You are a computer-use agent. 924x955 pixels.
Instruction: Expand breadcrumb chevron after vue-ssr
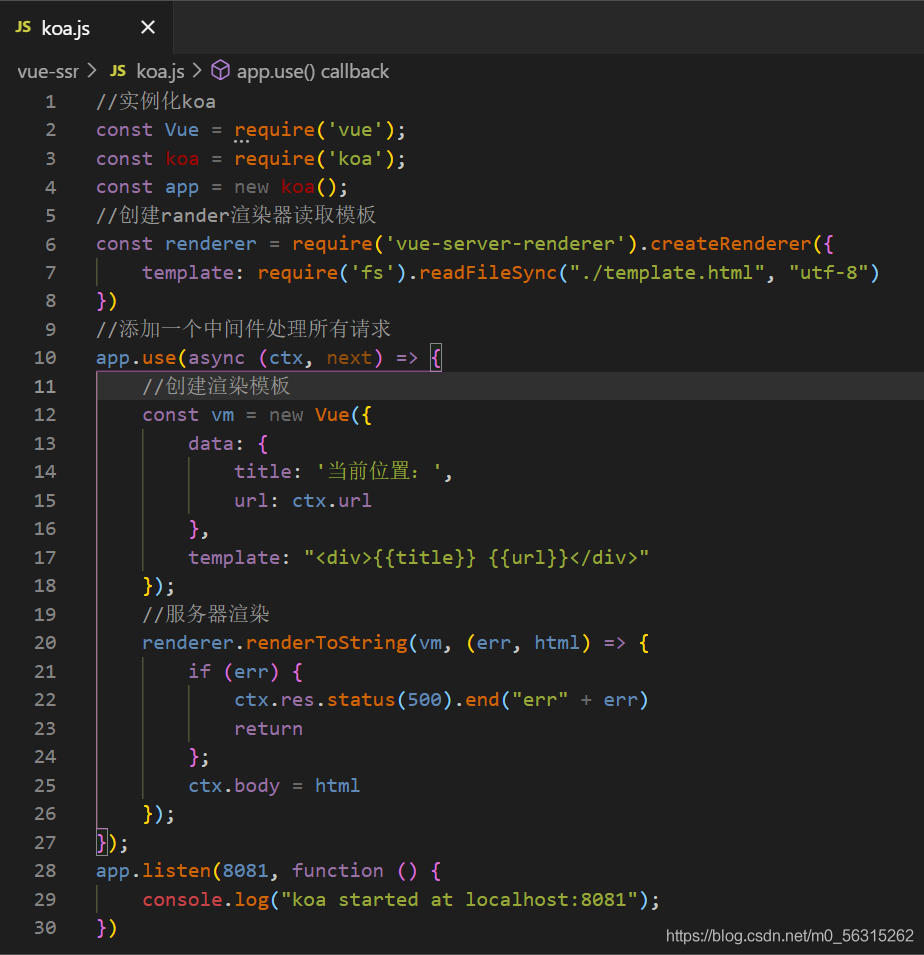pos(92,71)
